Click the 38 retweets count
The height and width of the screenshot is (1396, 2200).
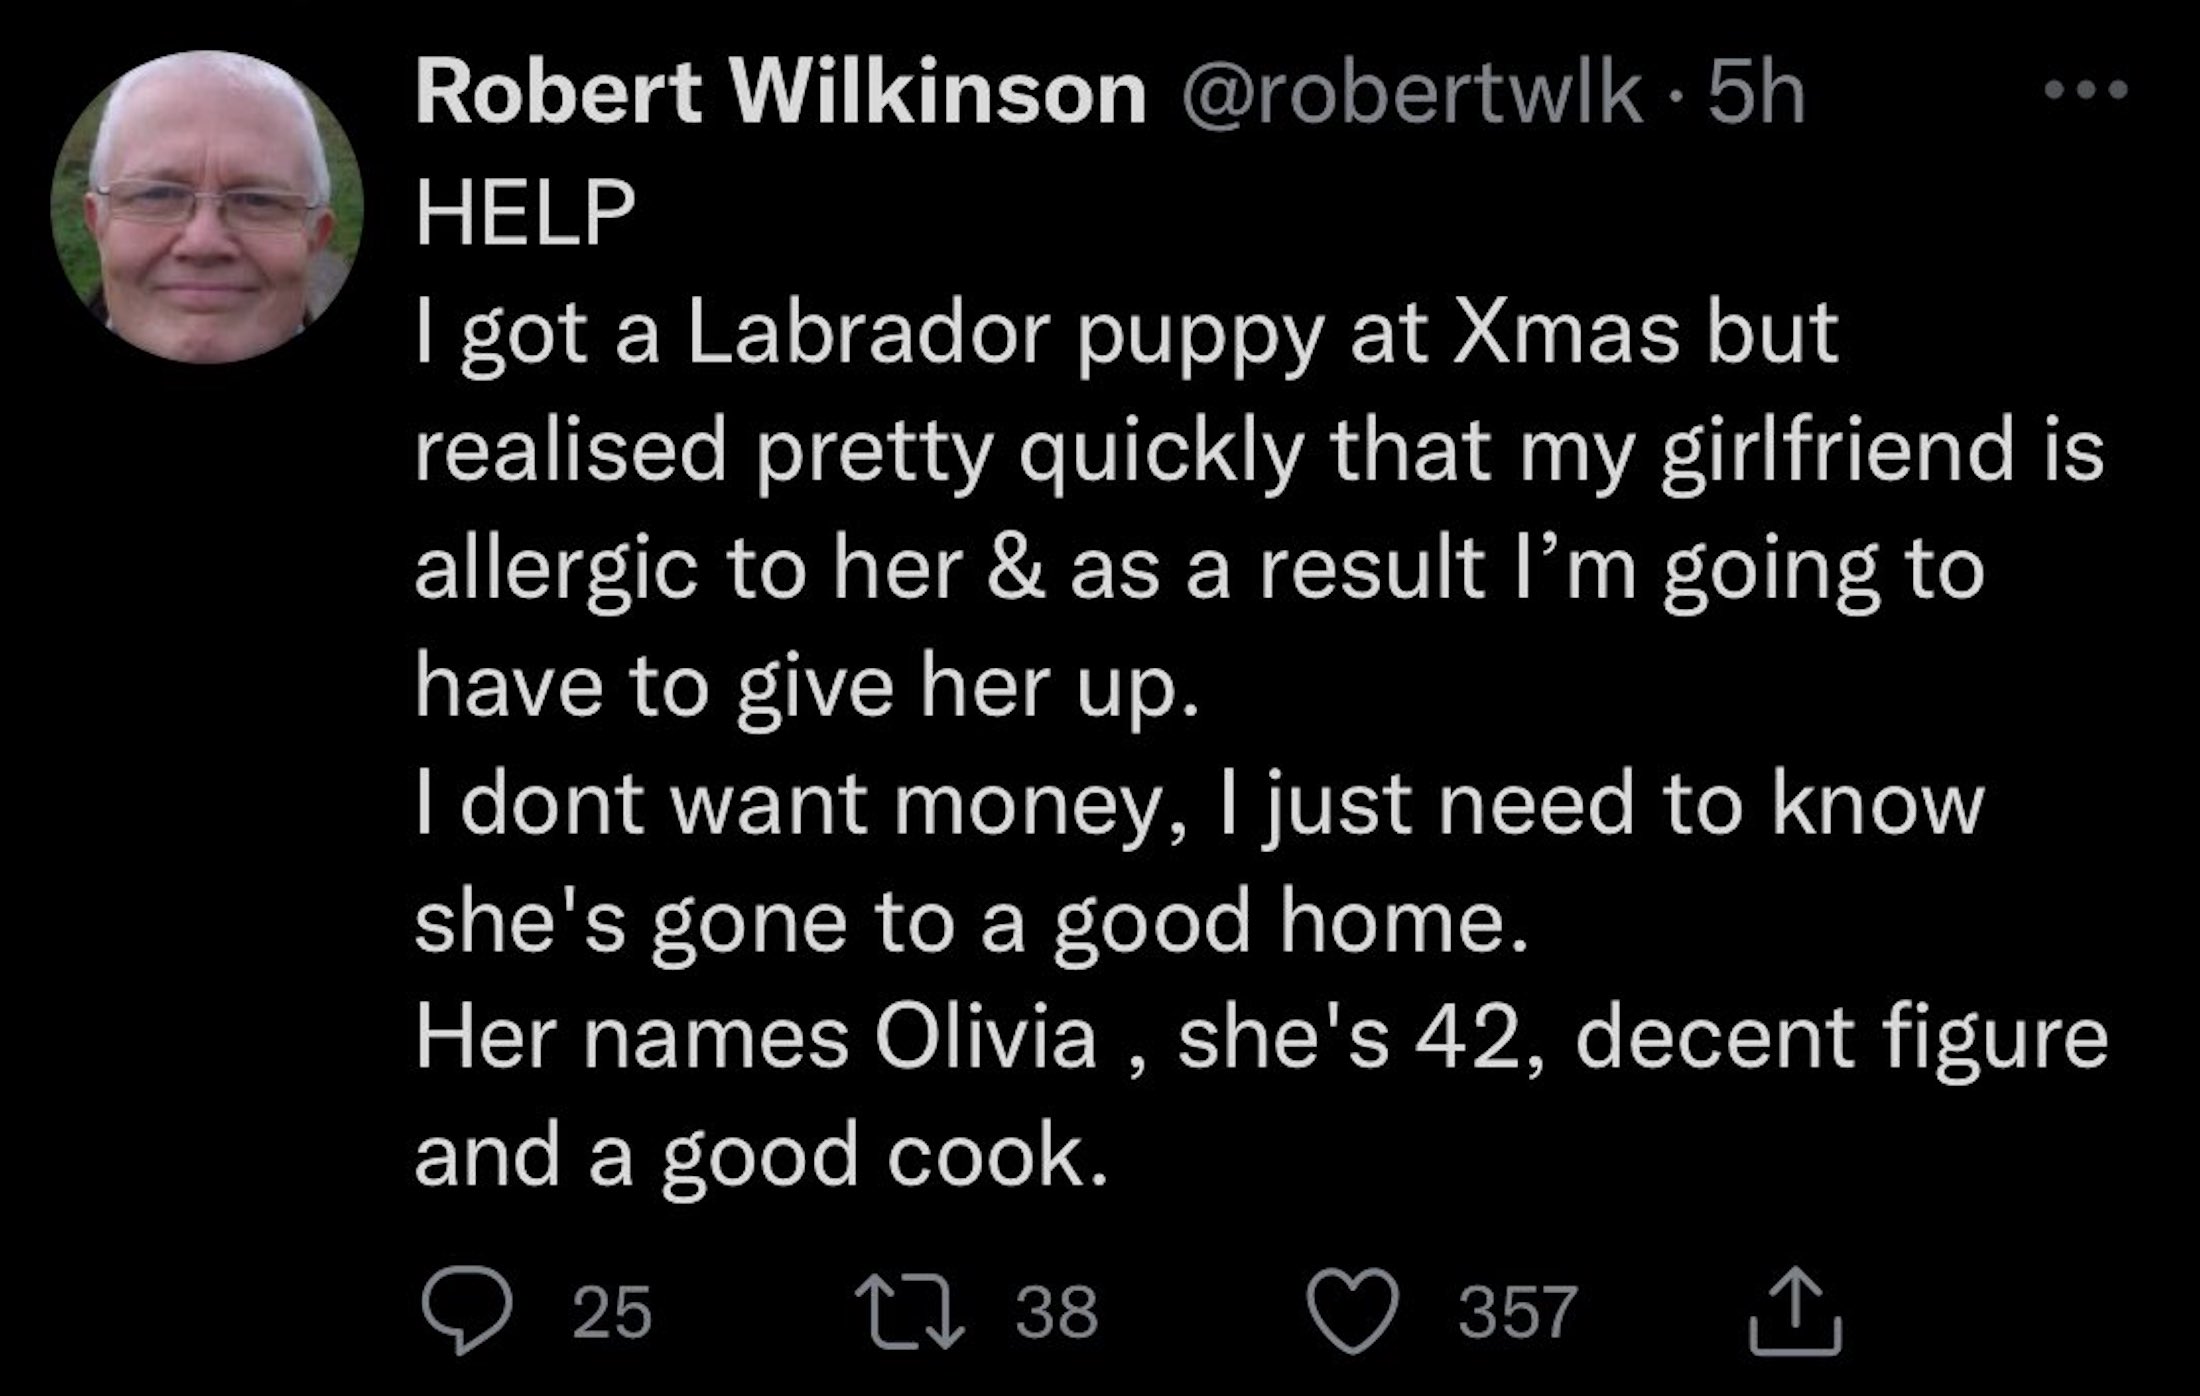coord(1057,1312)
